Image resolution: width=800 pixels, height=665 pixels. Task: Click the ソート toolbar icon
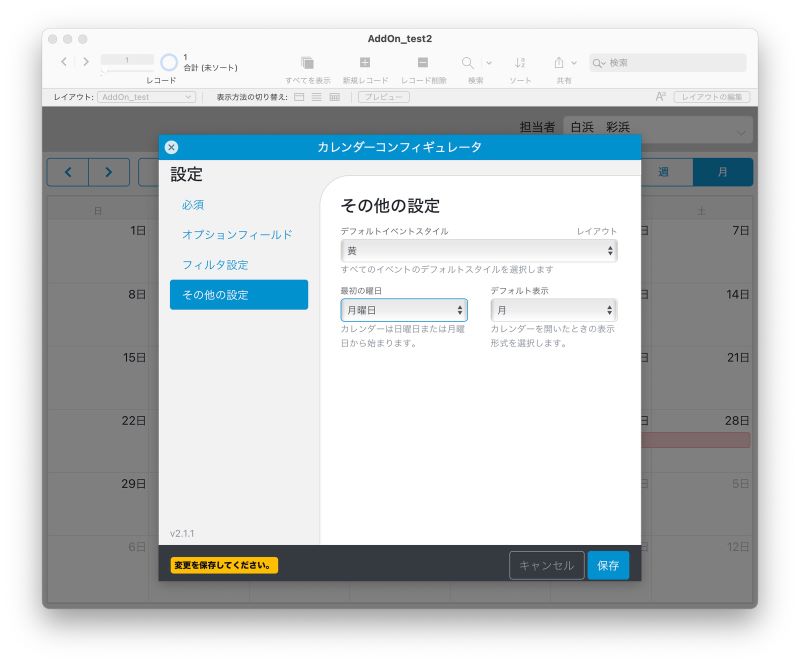pyautogui.click(x=520, y=63)
